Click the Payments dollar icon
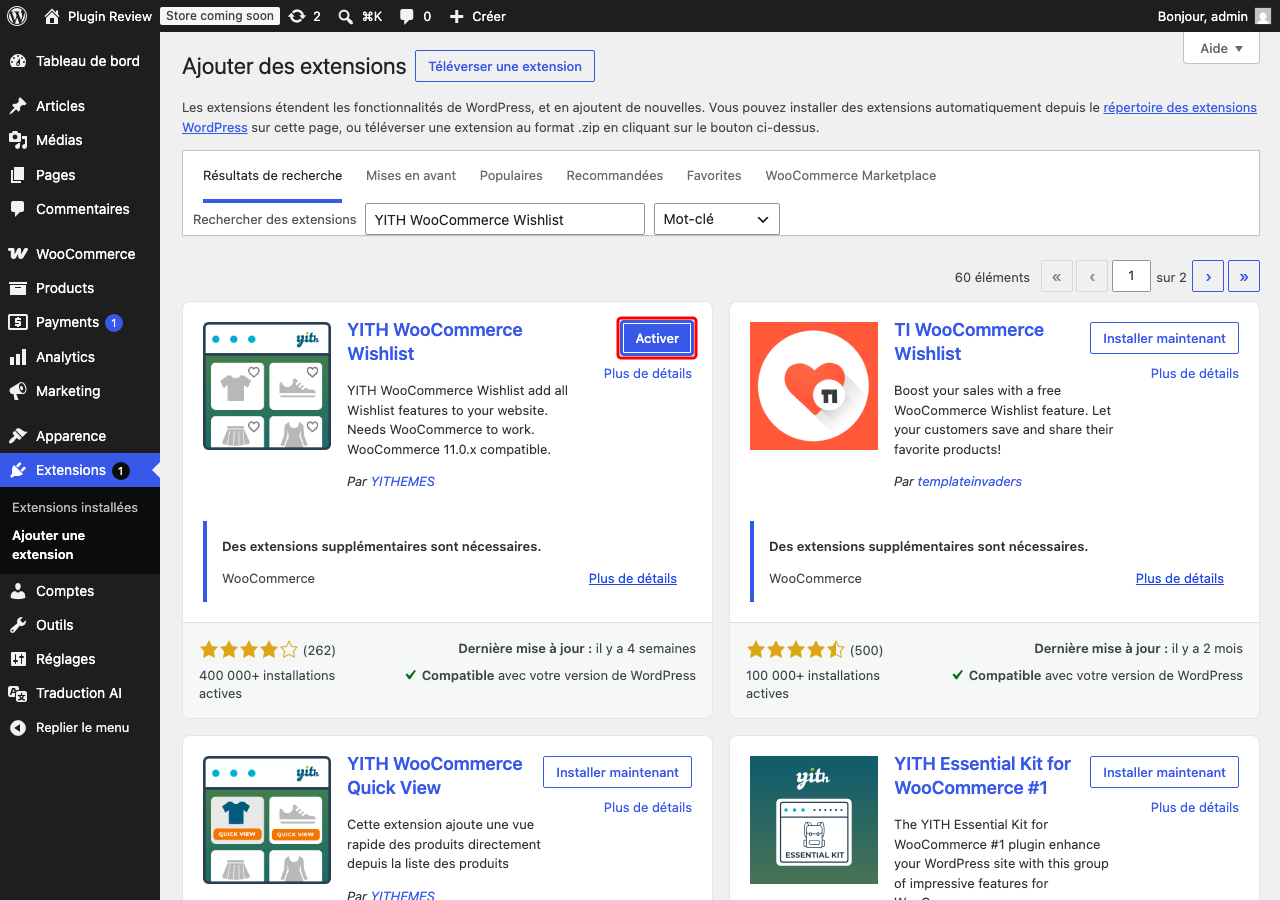The width and height of the screenshot is (1280, 900). point(18,322)
